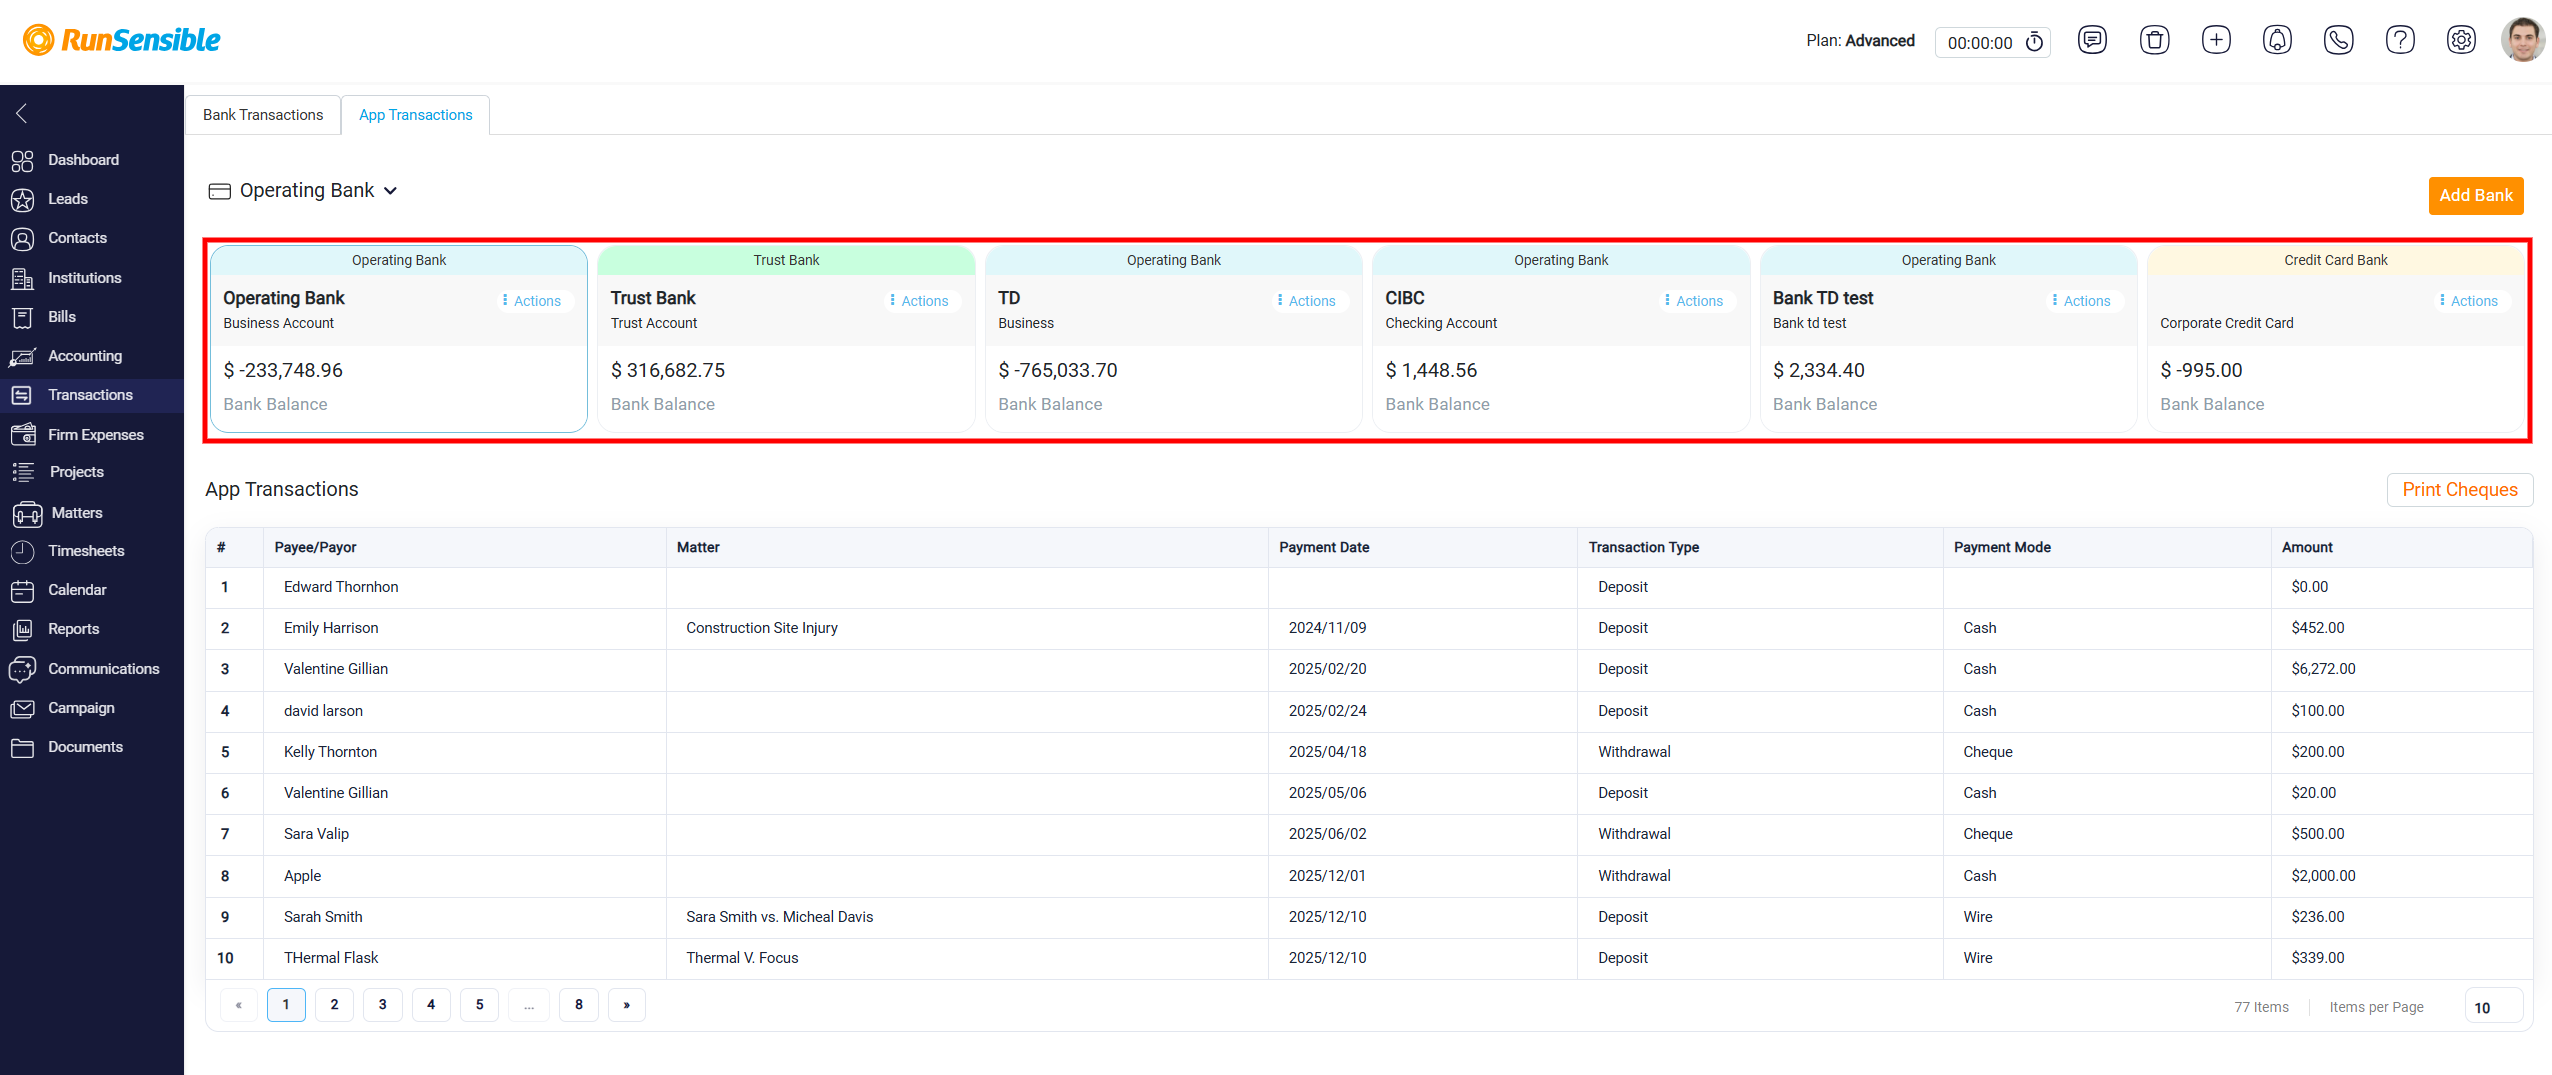The image size is (2552, 1075).
Task: Switch to Bank Transactions tab
Action: 263,115
